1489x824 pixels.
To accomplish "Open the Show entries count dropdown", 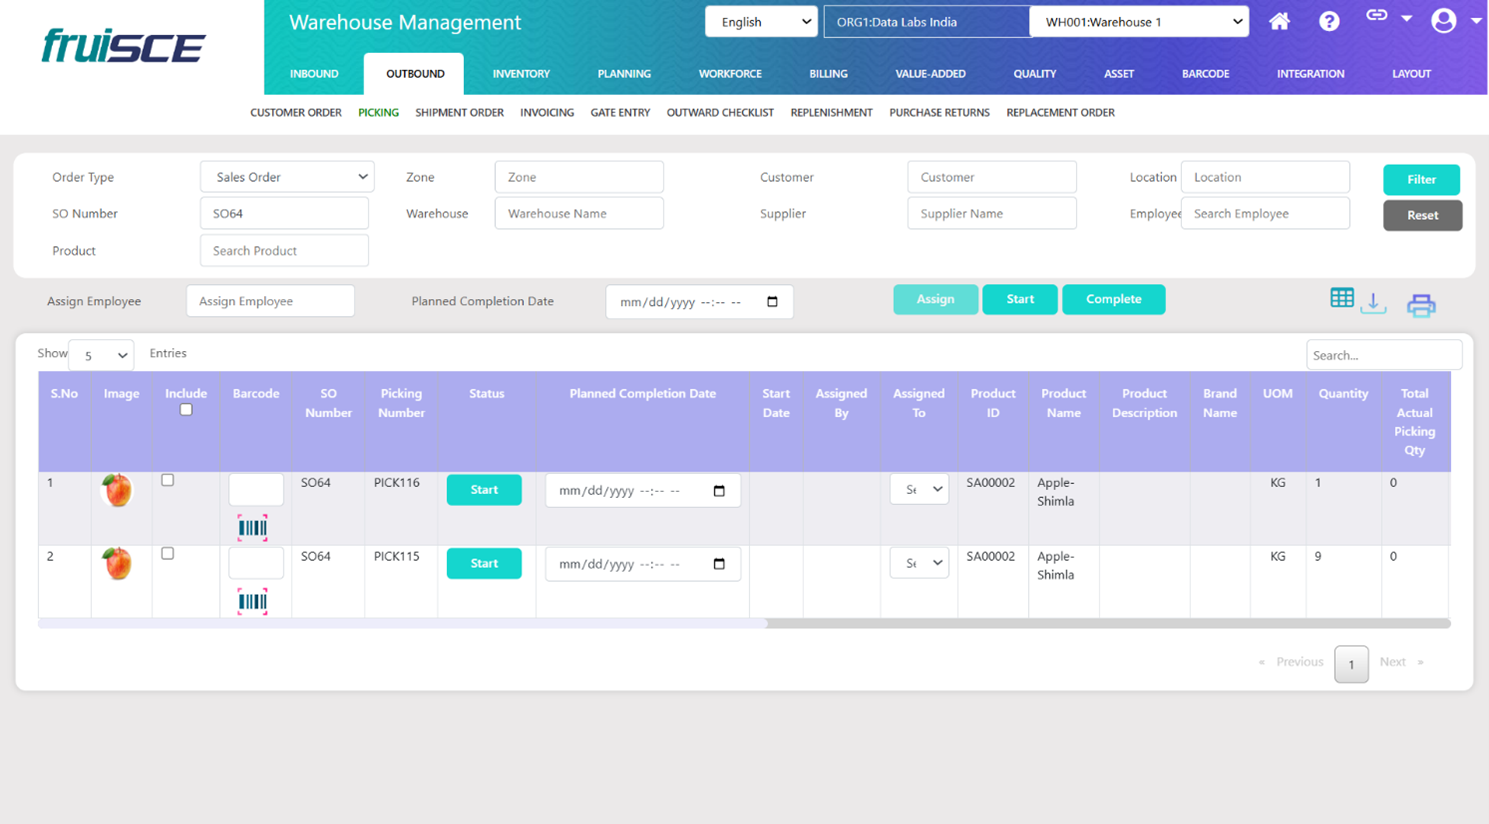I will 101,355.
